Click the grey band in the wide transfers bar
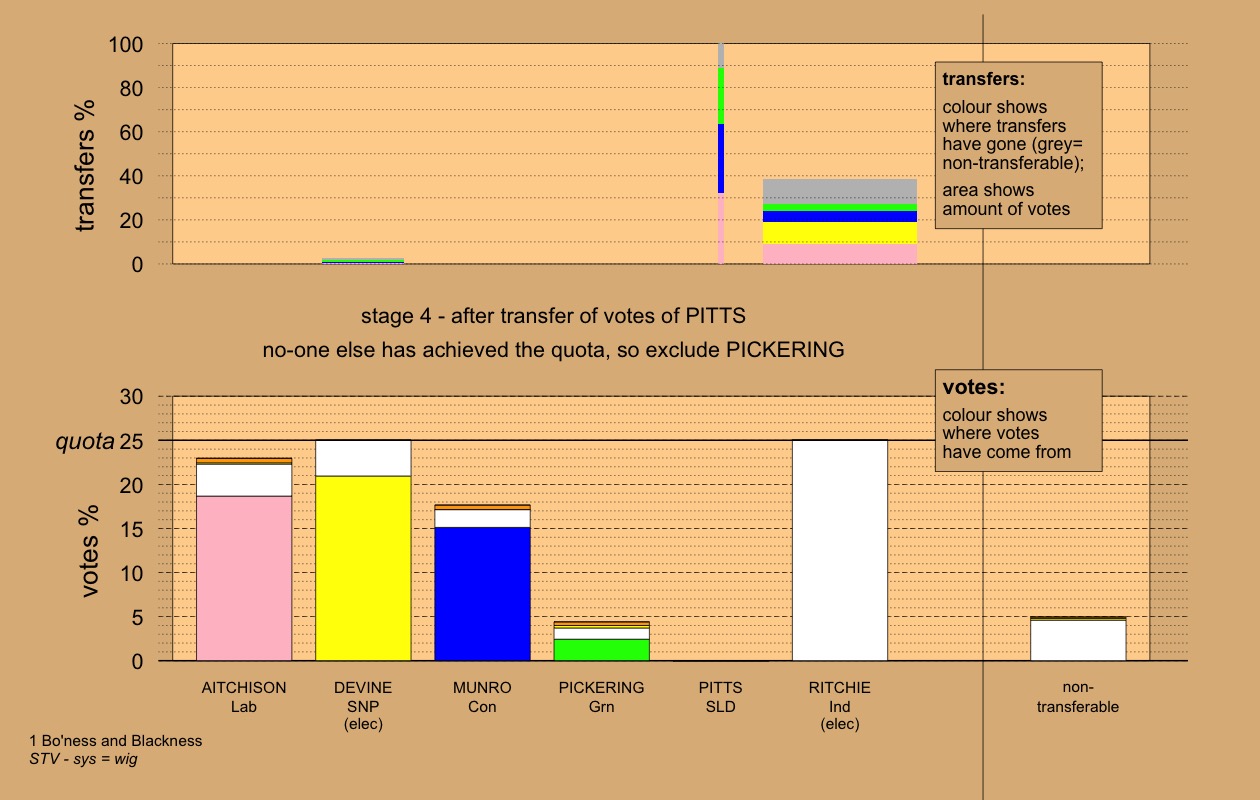Image resolution: width=1260 pixels, height=800 pixels. 839,191
